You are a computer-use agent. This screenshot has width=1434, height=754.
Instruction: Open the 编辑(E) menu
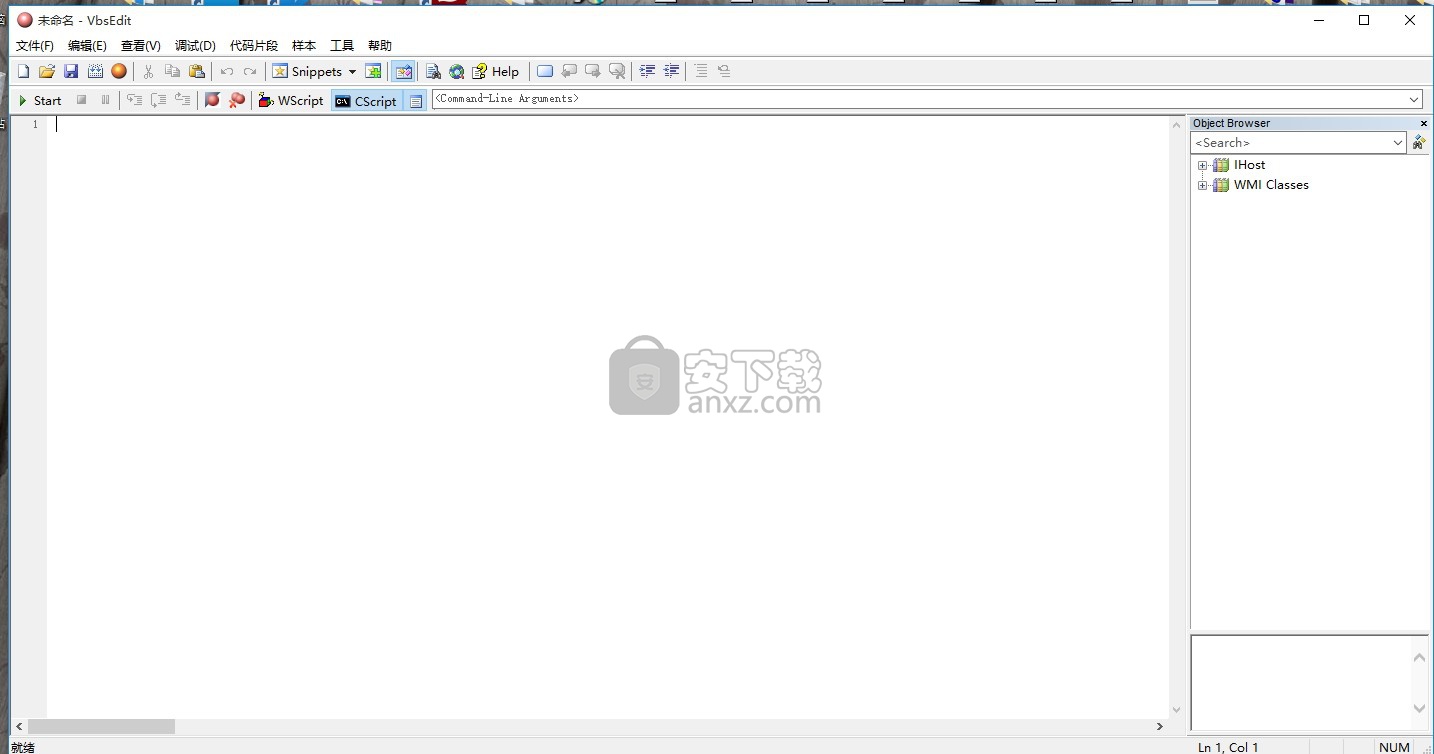pyautogui.click(x=87, y=46)
